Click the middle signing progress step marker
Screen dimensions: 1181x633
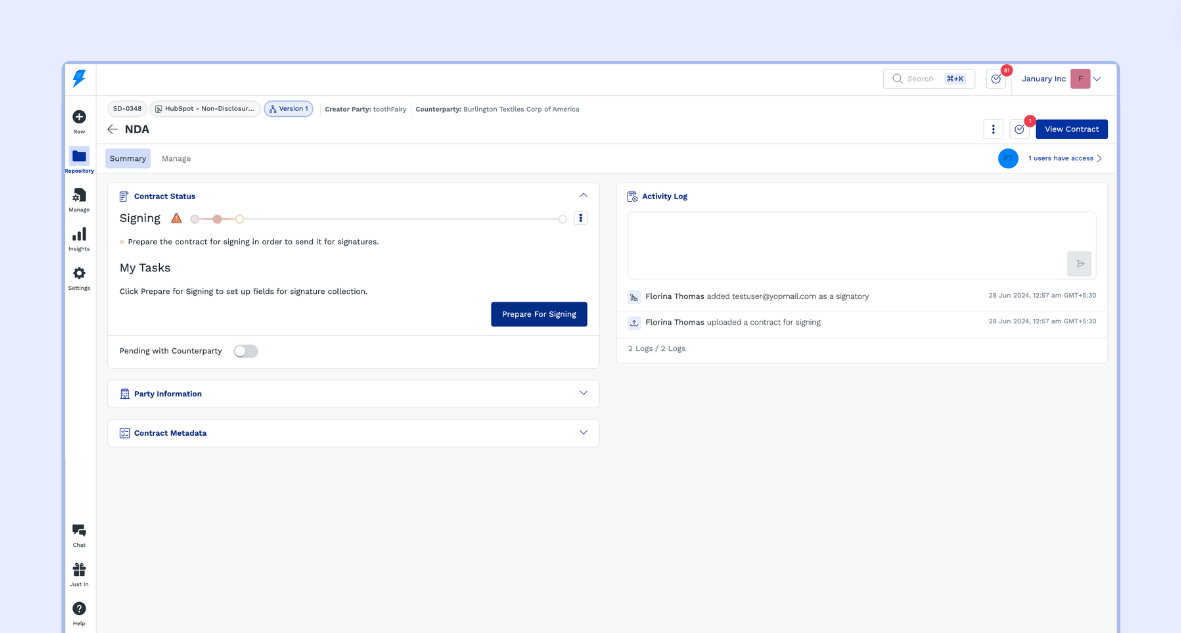[x=217, y=219]
